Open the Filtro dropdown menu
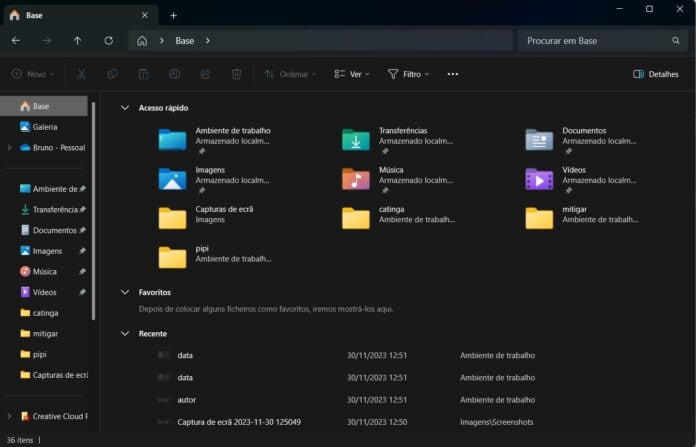 [408, 74]
